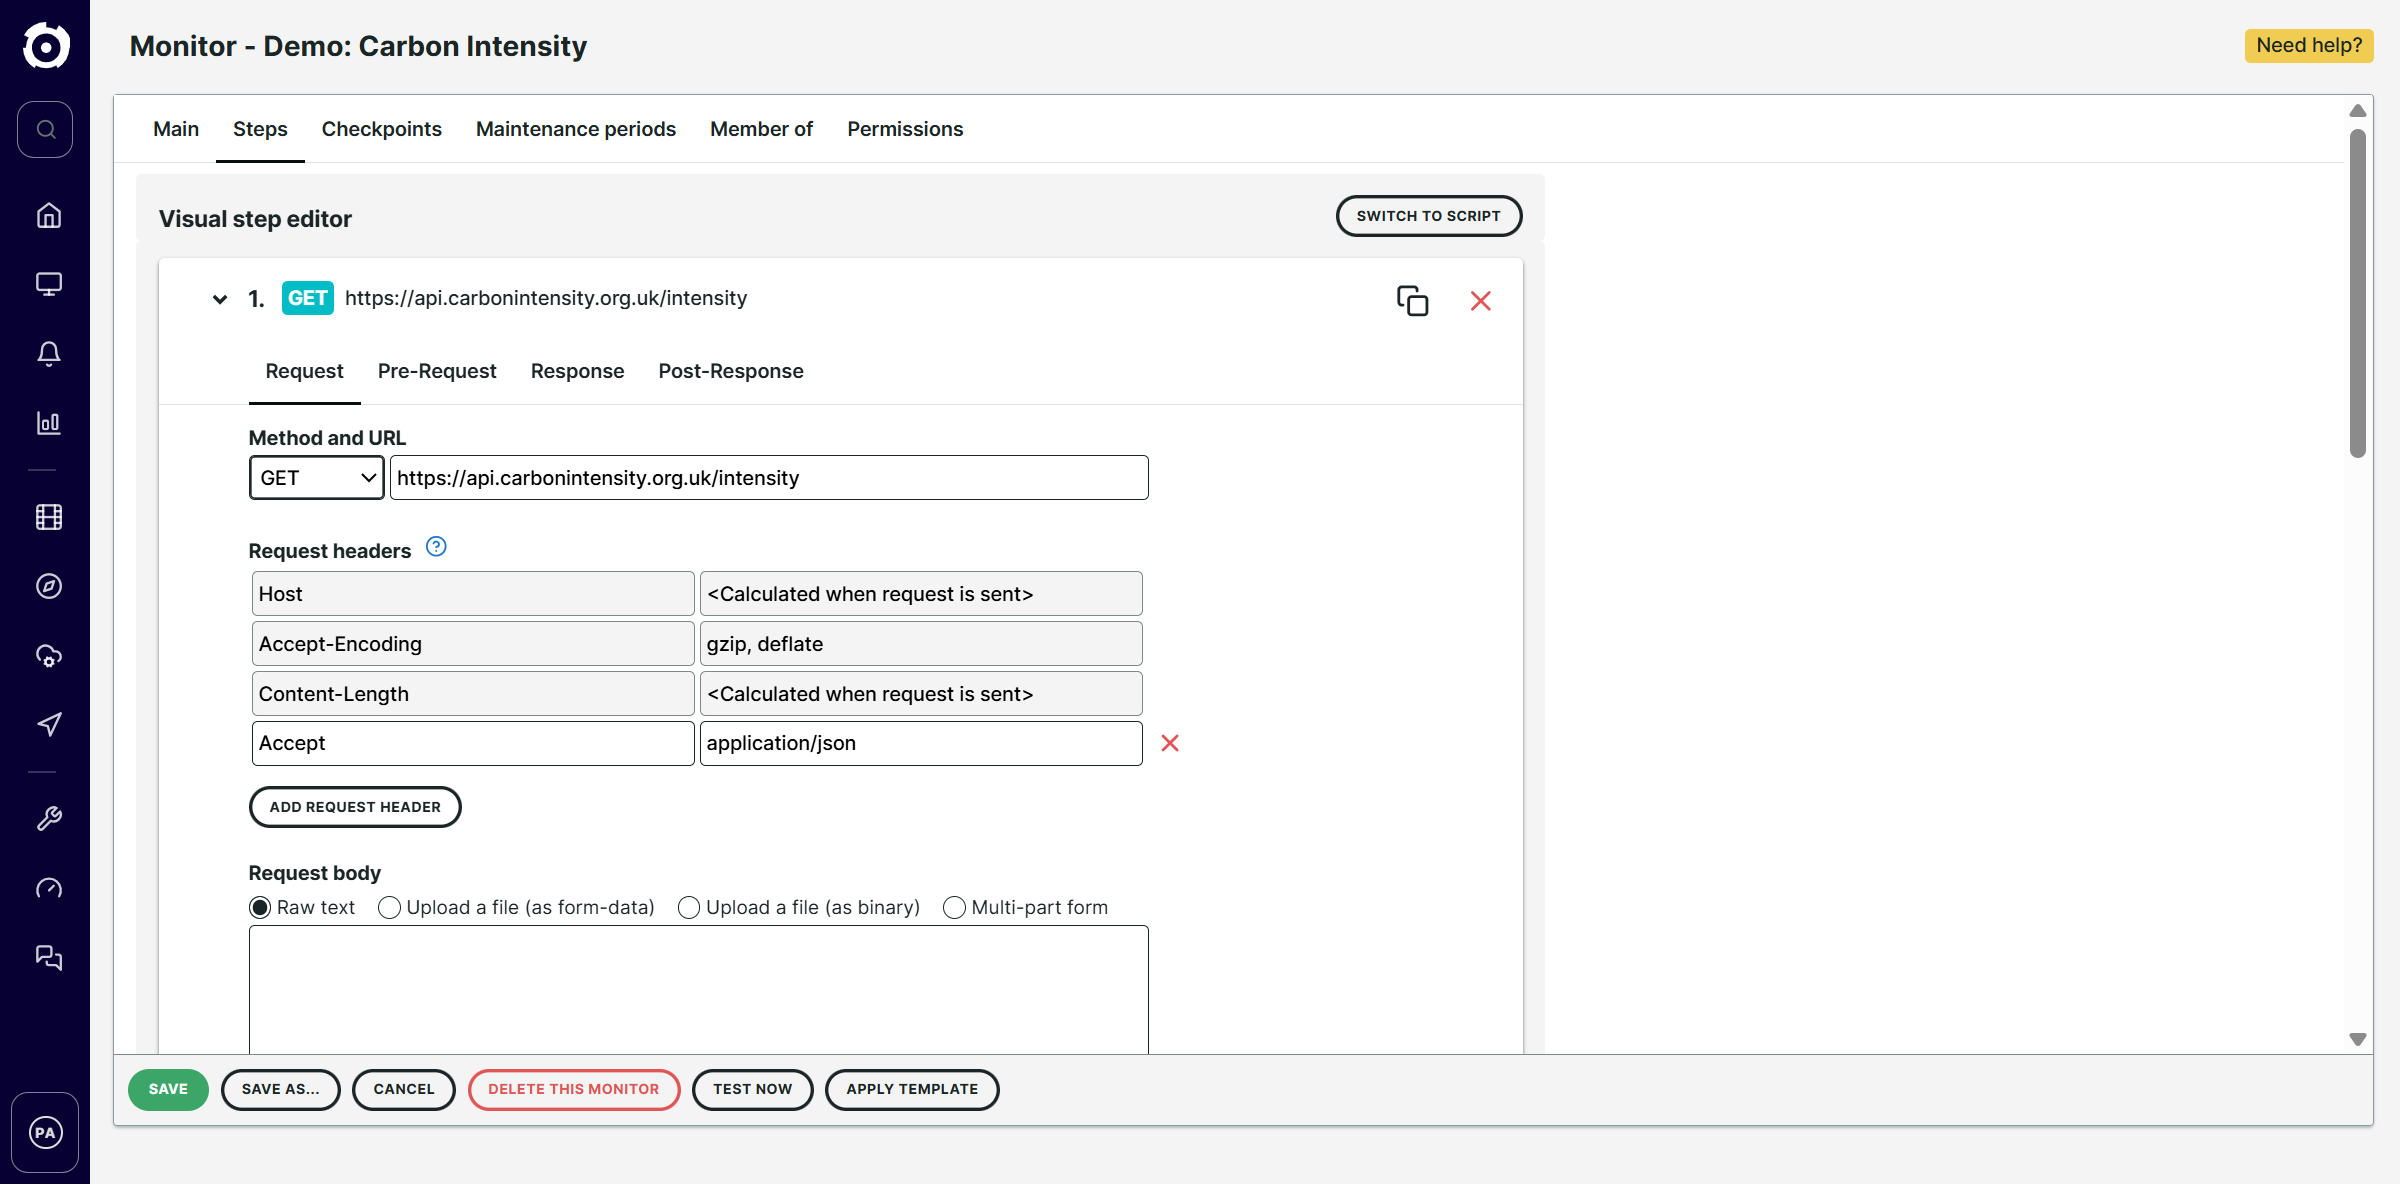Collapse step 1 with the chevron
The height and width of the screenshot is (1184, 2400).
(220, 299)
